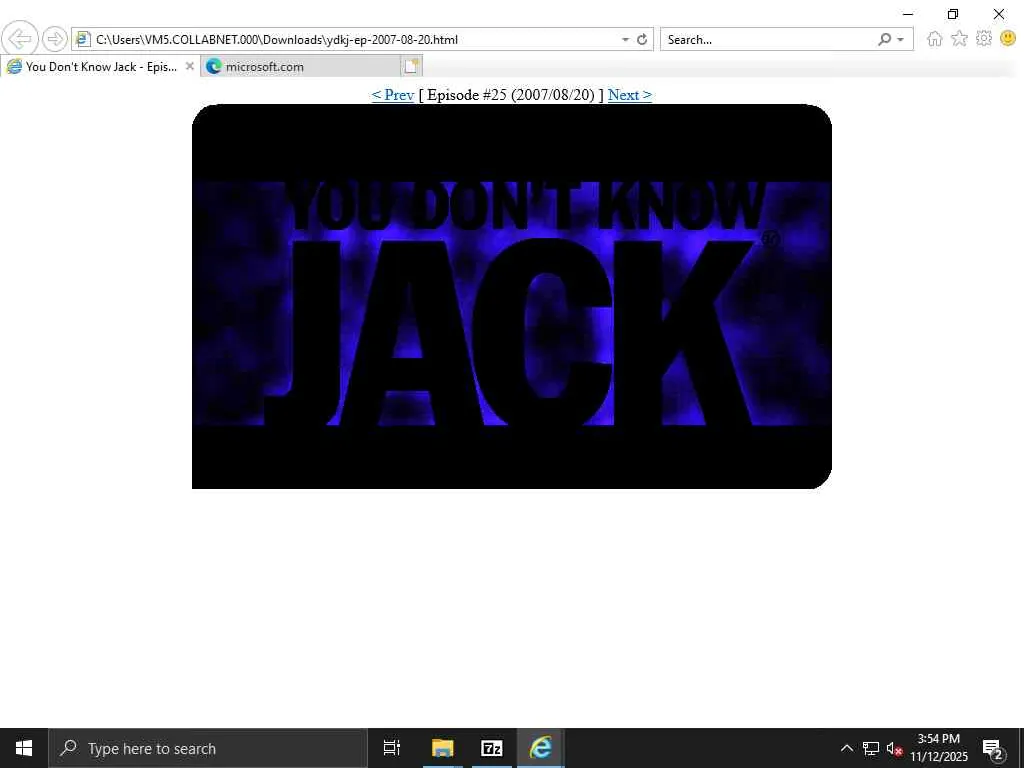1024x768 pixels.
Task: Select the address bar file path
Action: (x=277, y=40)
